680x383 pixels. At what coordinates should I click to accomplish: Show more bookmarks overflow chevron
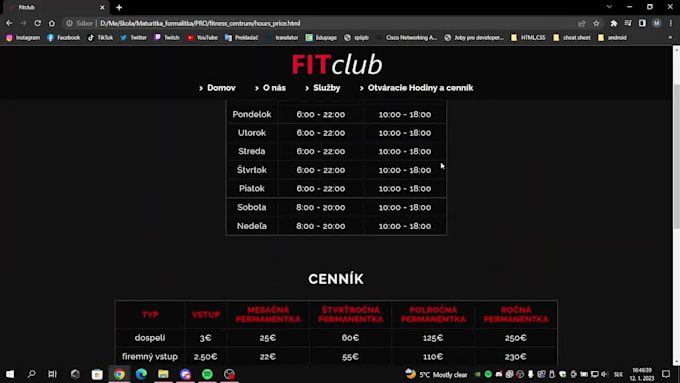(670, 38)
